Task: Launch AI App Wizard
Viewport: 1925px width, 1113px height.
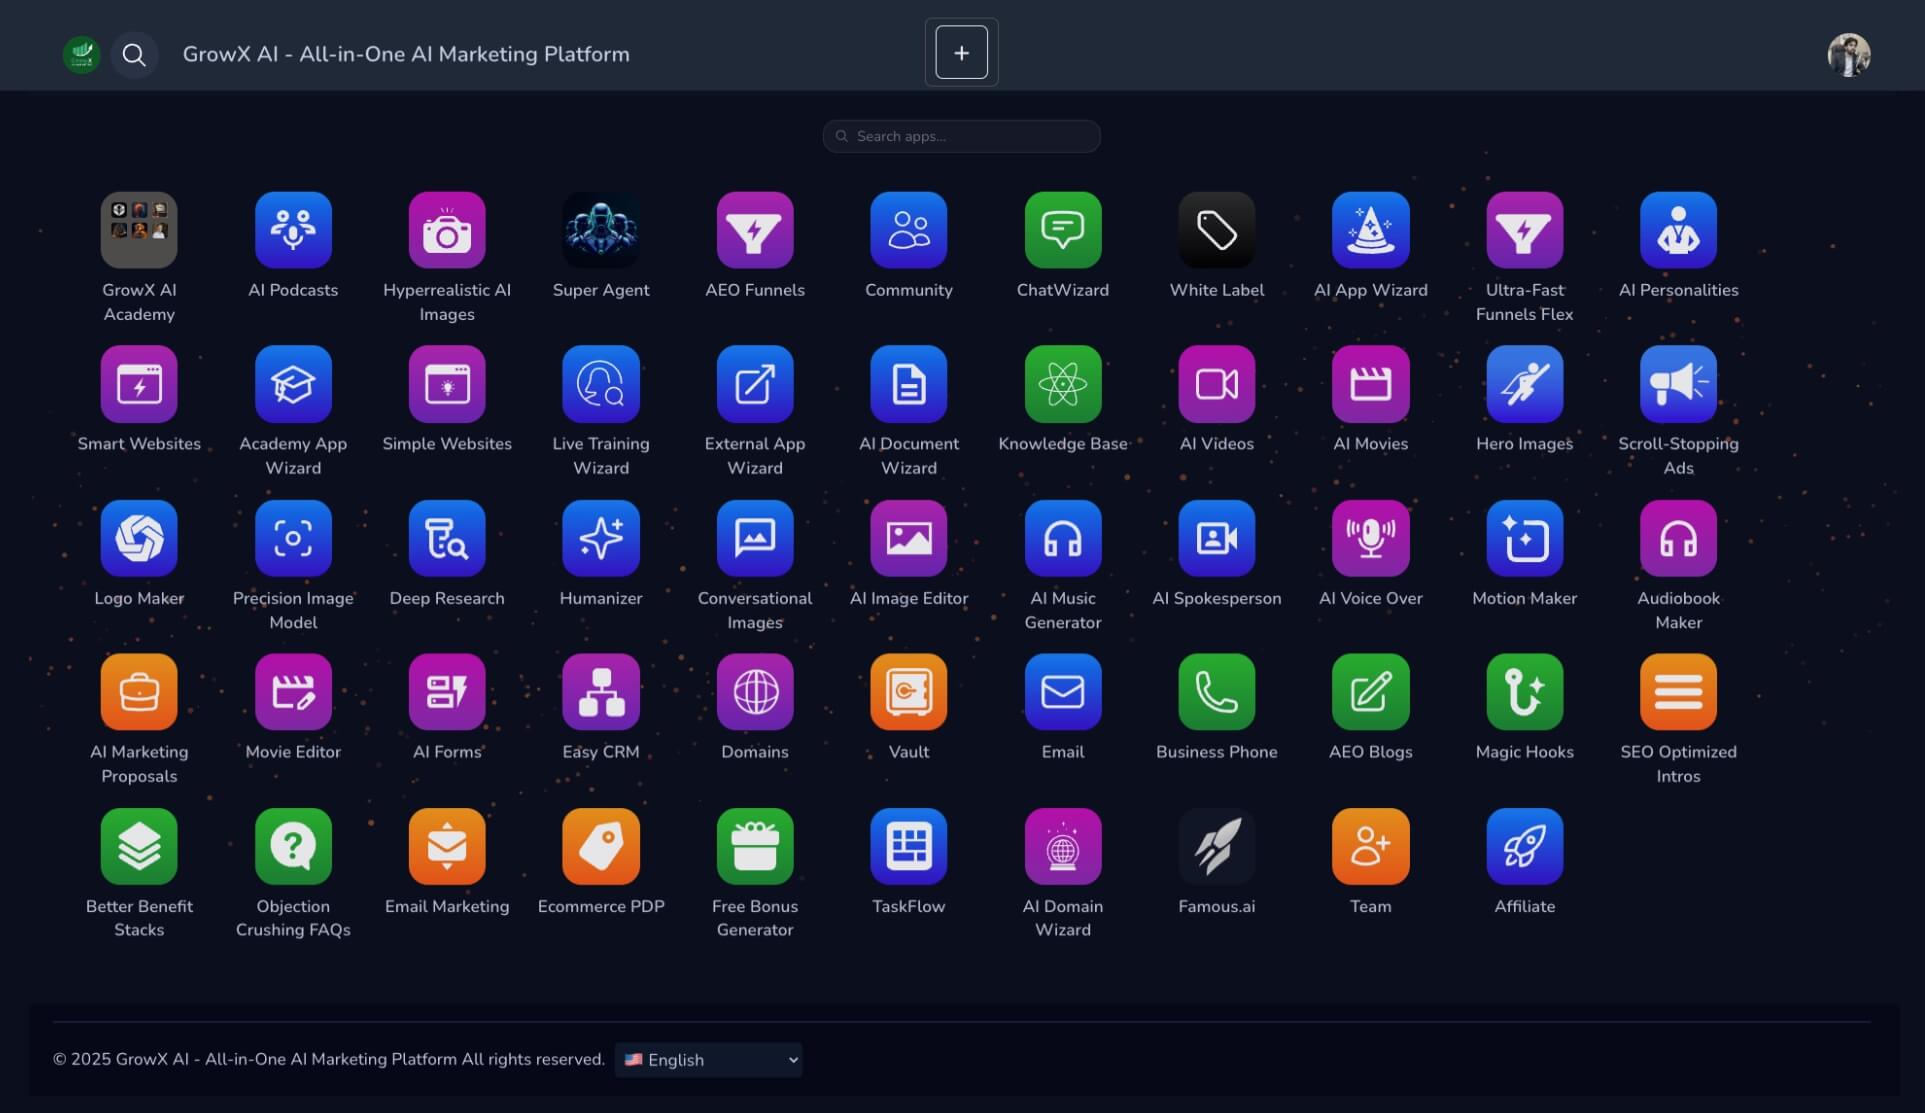Action: point(1371,230)
